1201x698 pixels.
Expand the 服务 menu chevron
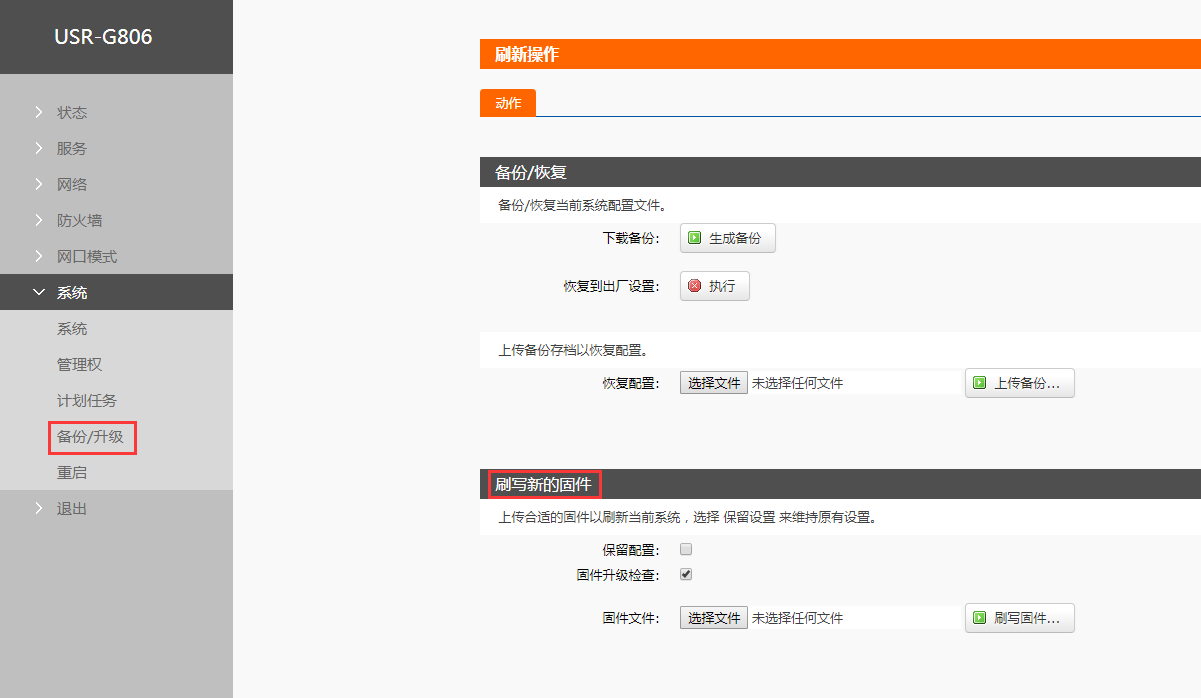(x=39, y=149)
